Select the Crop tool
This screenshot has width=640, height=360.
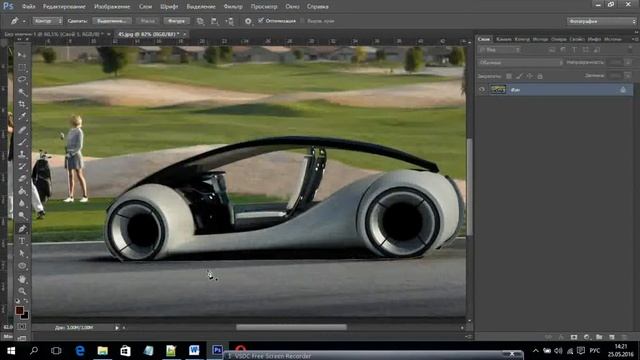(x=22, y=104)
